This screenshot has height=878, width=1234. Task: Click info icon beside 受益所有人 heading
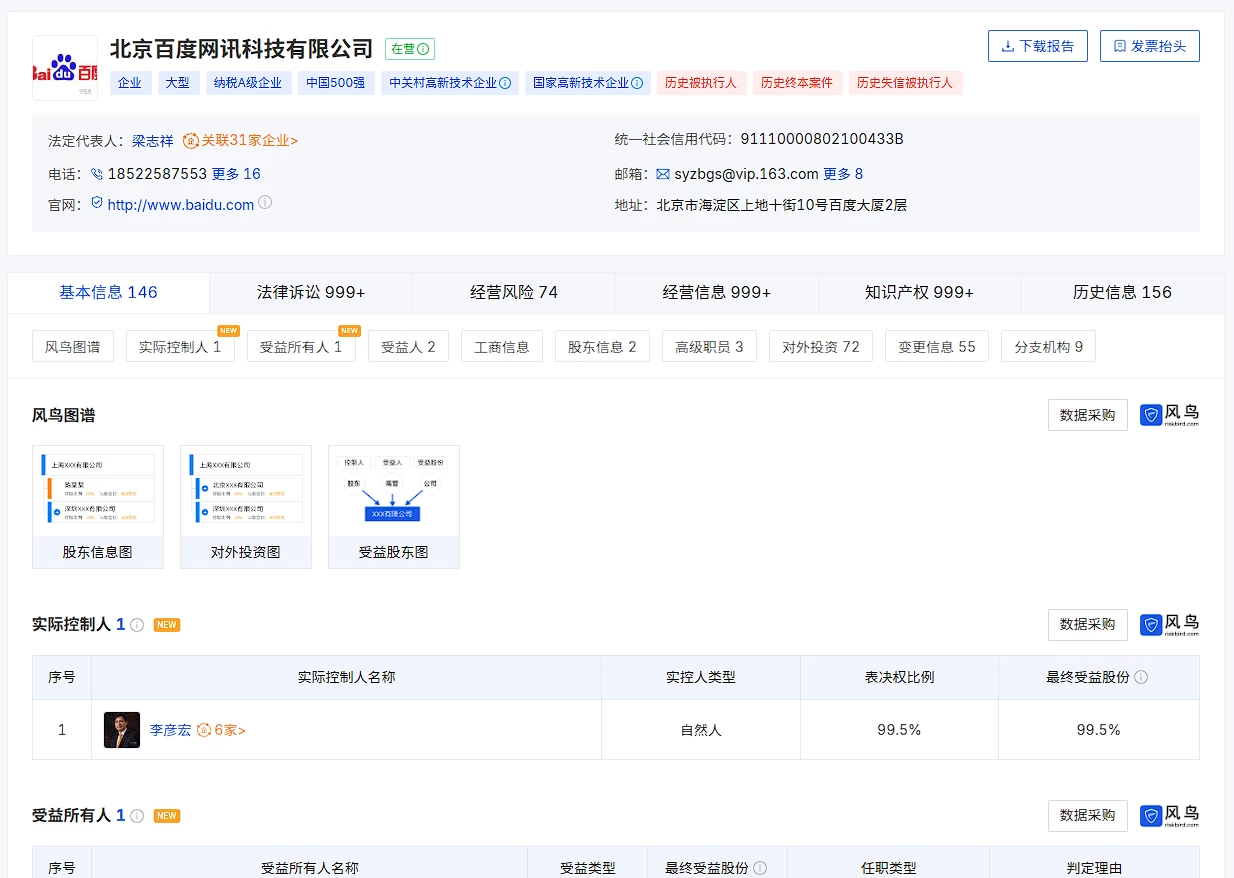point(137,816)
